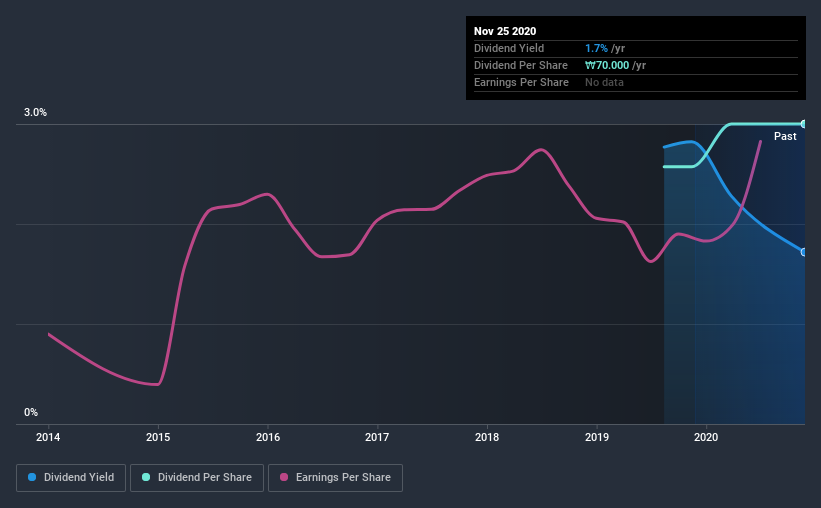Click the 3.0% y-axis label

coord(35,112)
